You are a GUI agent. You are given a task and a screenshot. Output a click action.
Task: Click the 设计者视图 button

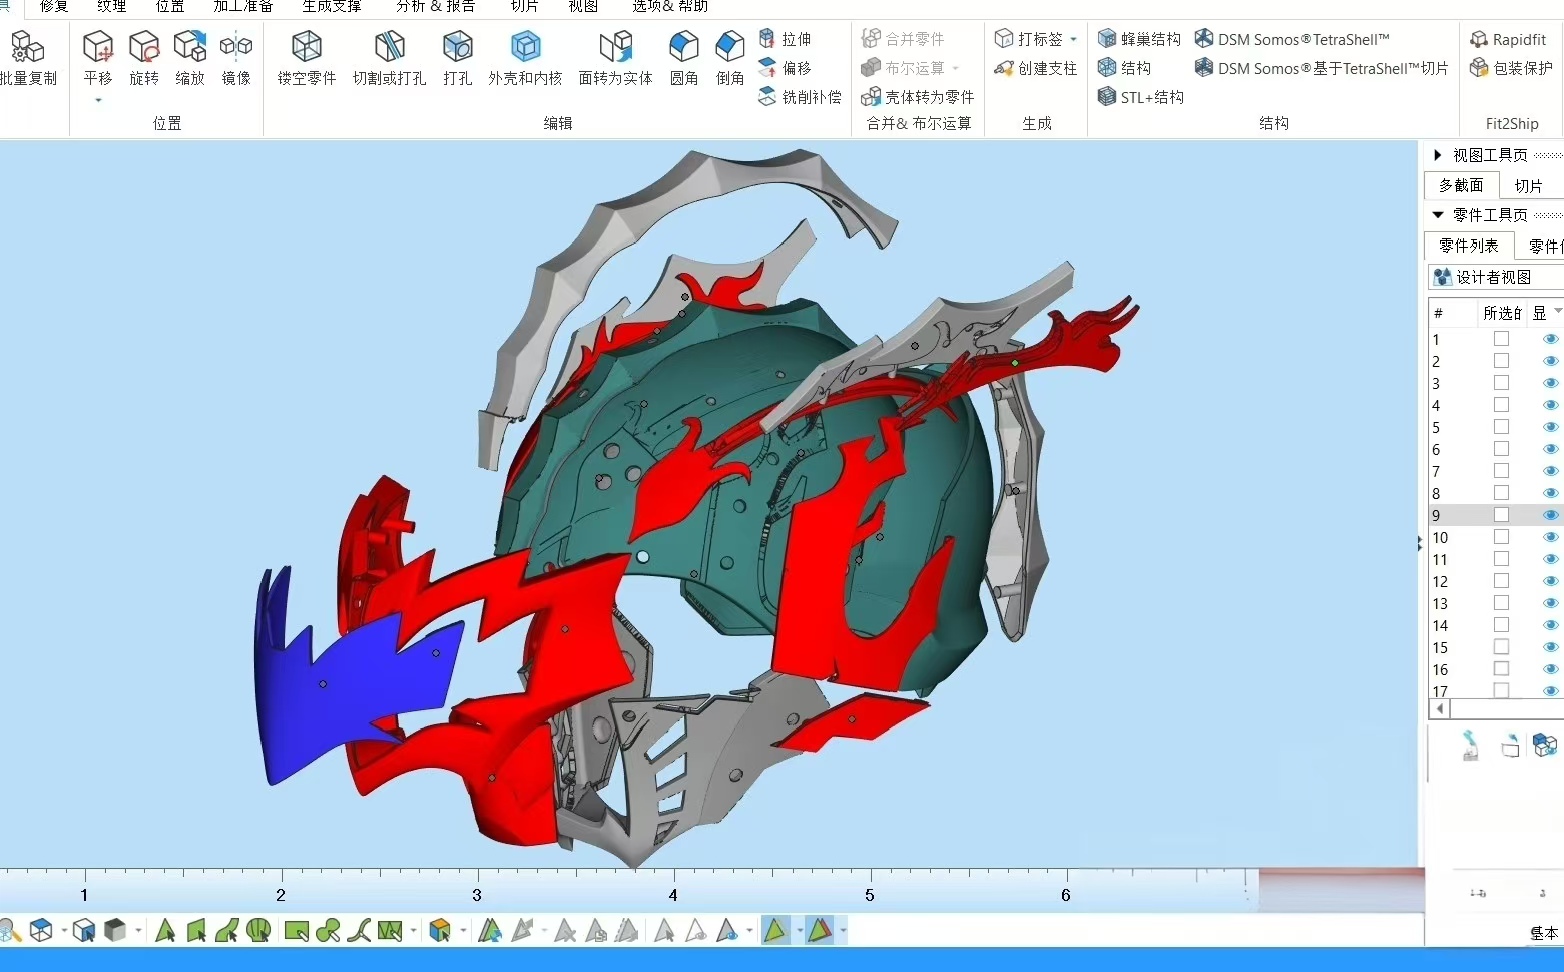(1496, 277)
